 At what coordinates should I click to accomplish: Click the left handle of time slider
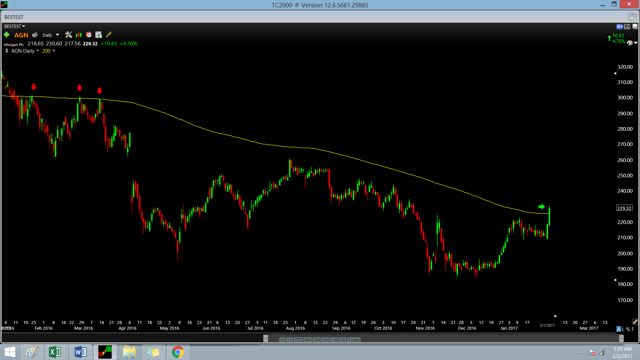coord(266,338)
